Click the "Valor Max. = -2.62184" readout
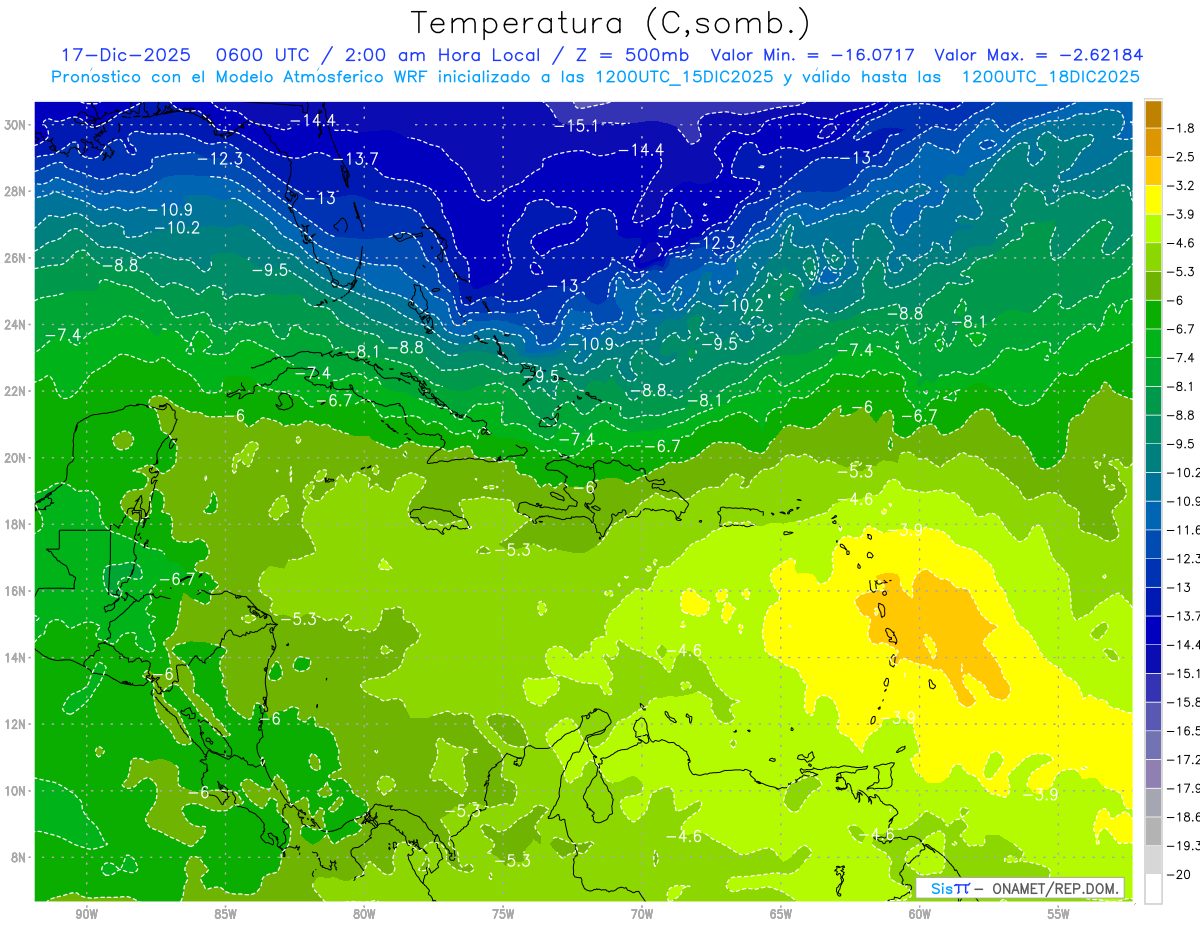This screenshot has width=1200, height=927. click(1038, 55)
